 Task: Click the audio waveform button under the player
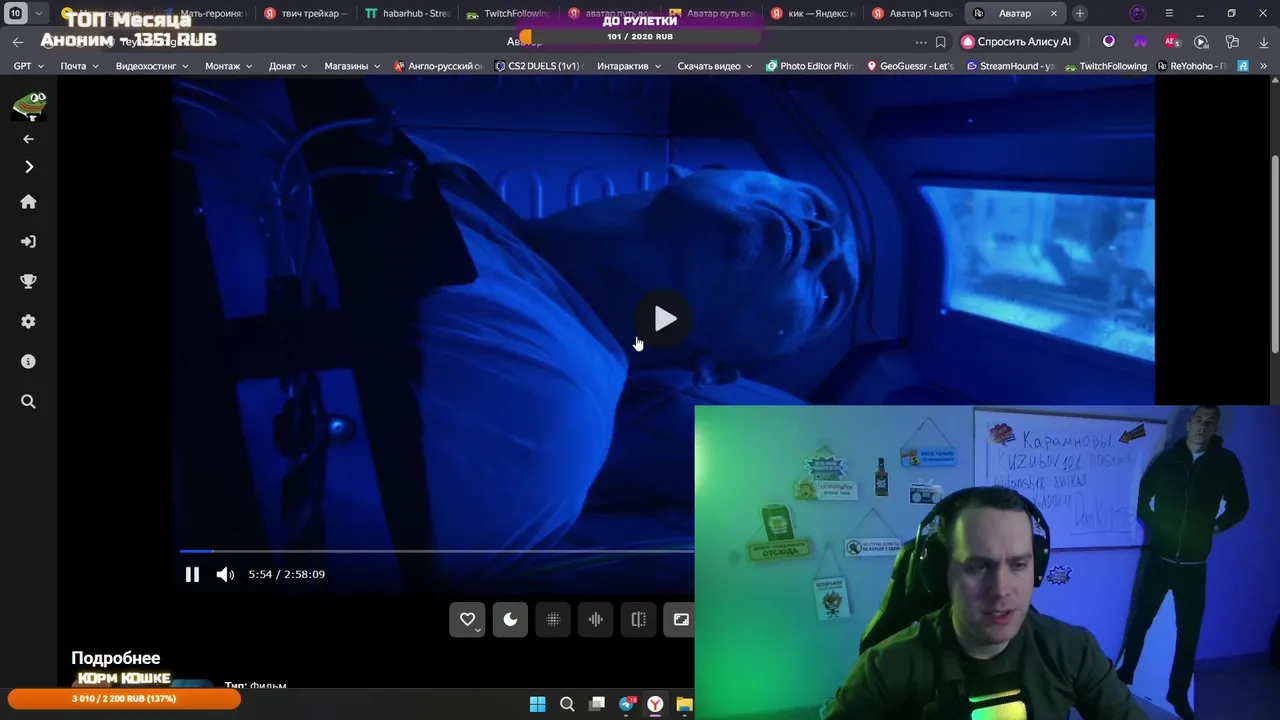(x=596, y=620)
